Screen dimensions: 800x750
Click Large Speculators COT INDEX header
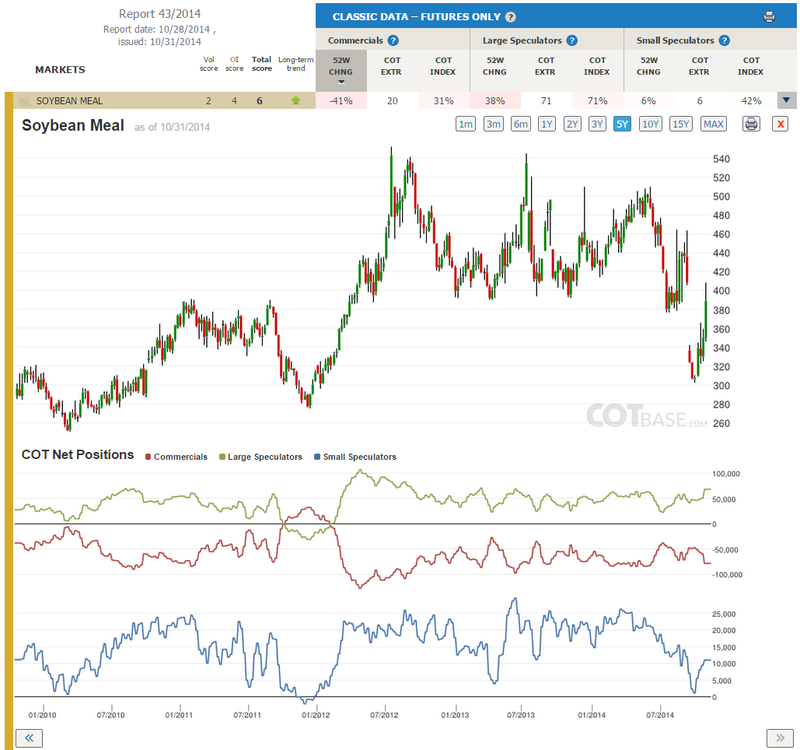(x=597, y=66)
